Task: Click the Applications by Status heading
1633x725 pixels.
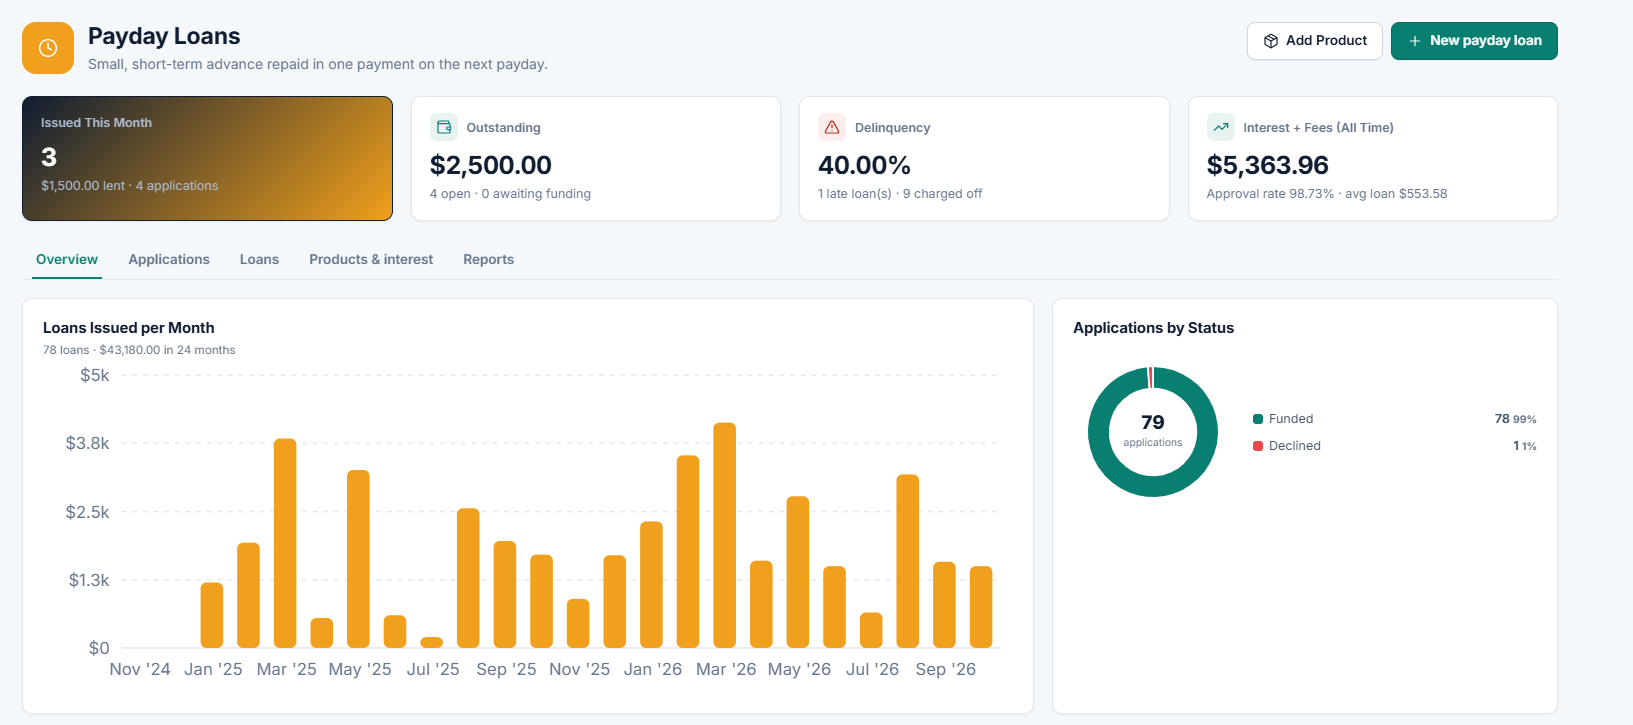Action: tap(1154, 328)
